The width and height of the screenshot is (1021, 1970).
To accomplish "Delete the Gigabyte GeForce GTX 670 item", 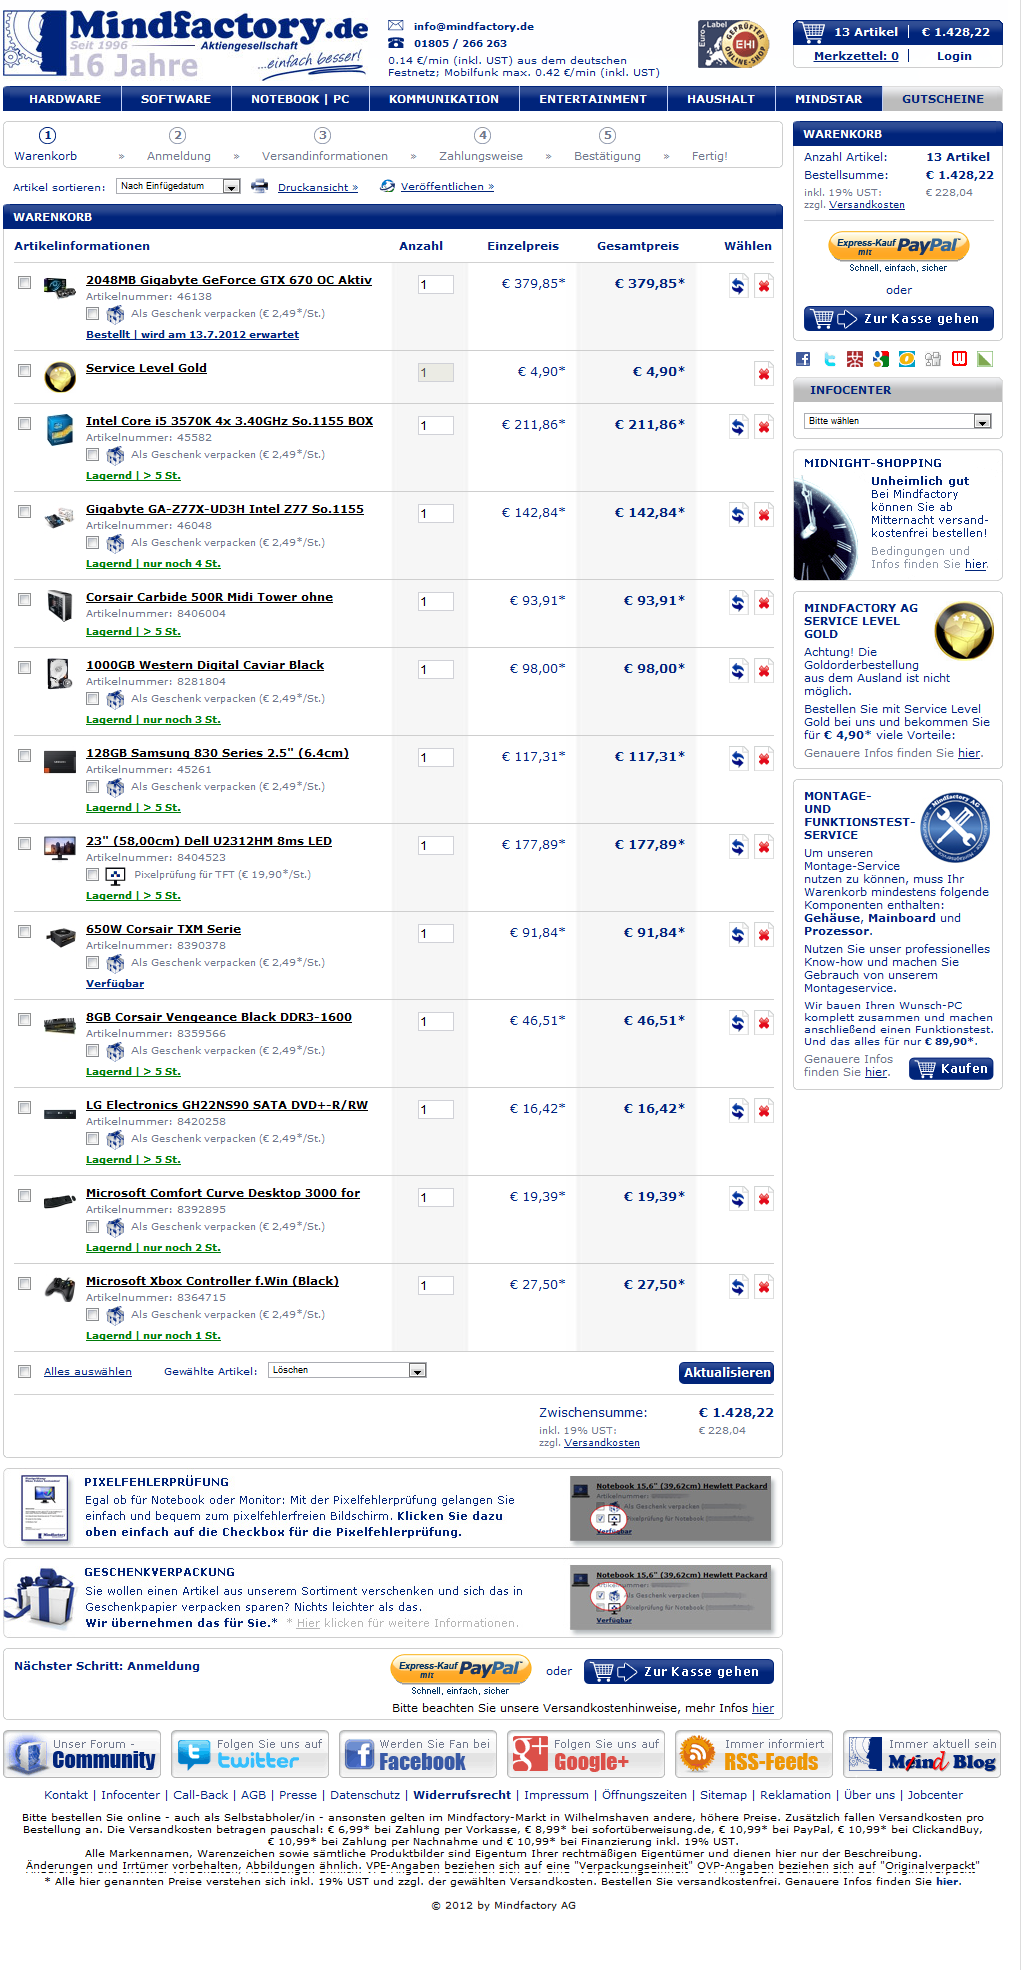I will 764,286.
